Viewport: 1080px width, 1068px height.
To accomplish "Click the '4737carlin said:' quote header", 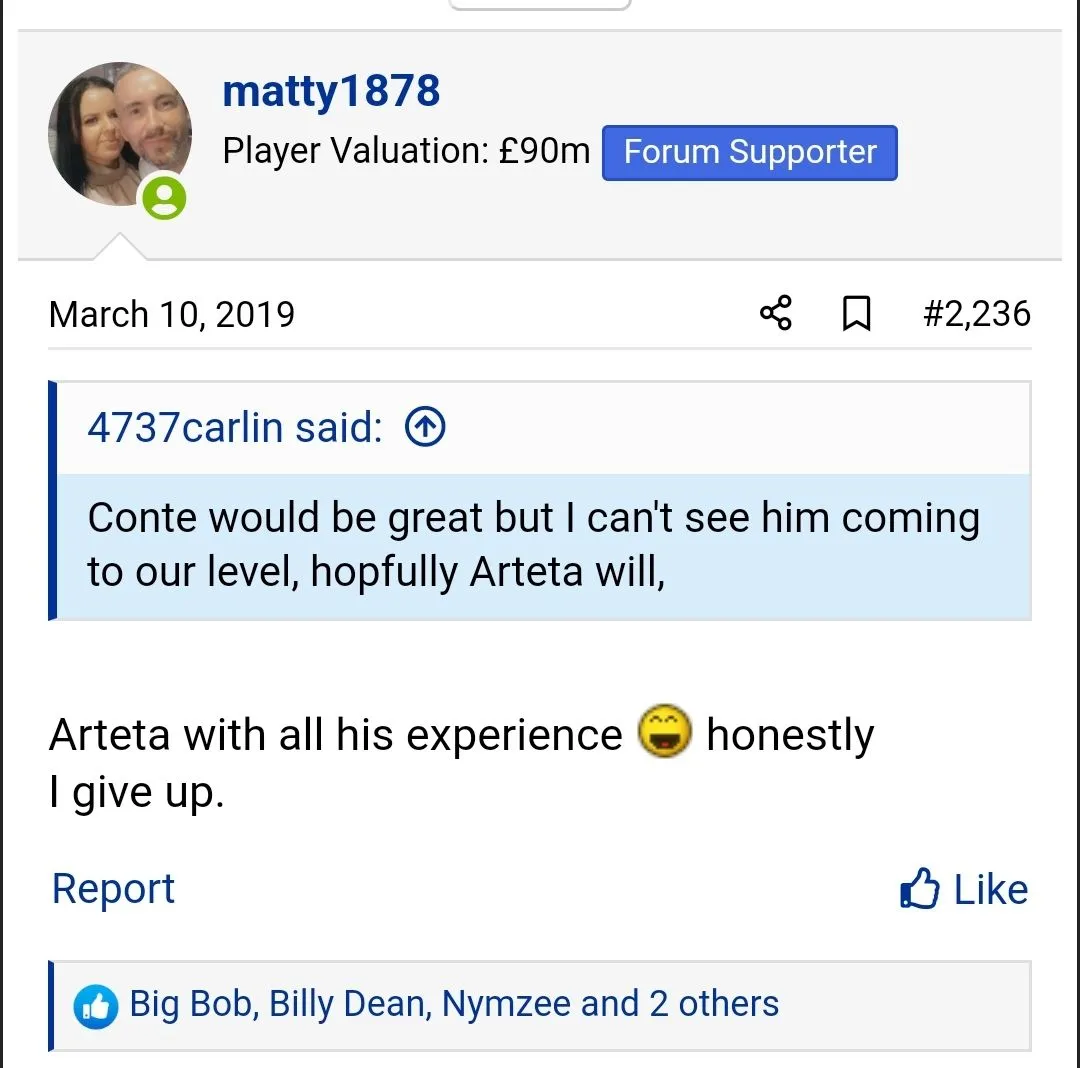I will (235, 428).
